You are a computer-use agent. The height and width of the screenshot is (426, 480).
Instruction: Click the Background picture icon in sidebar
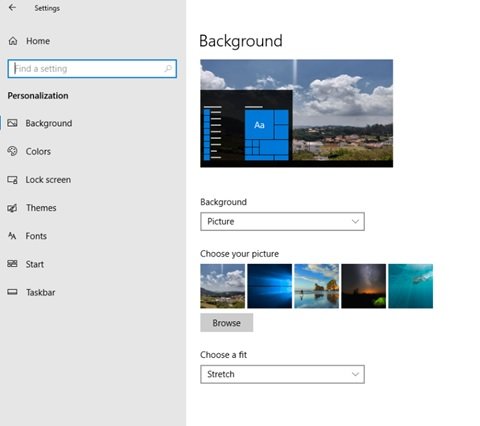tap(12, 123)
